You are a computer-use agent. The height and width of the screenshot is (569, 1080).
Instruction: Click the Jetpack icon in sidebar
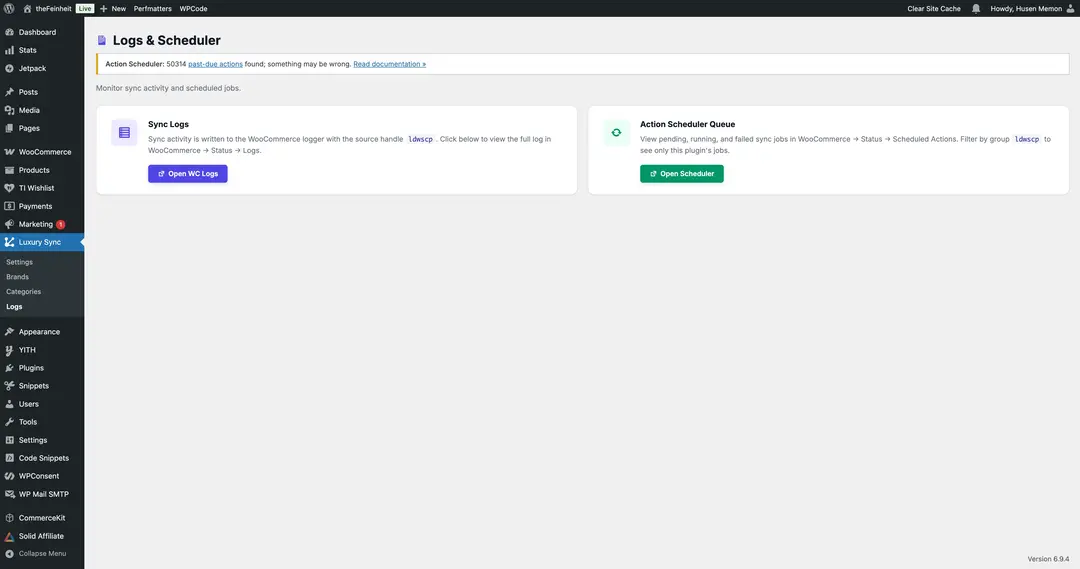pyautogui.click(x=9, y=68)
